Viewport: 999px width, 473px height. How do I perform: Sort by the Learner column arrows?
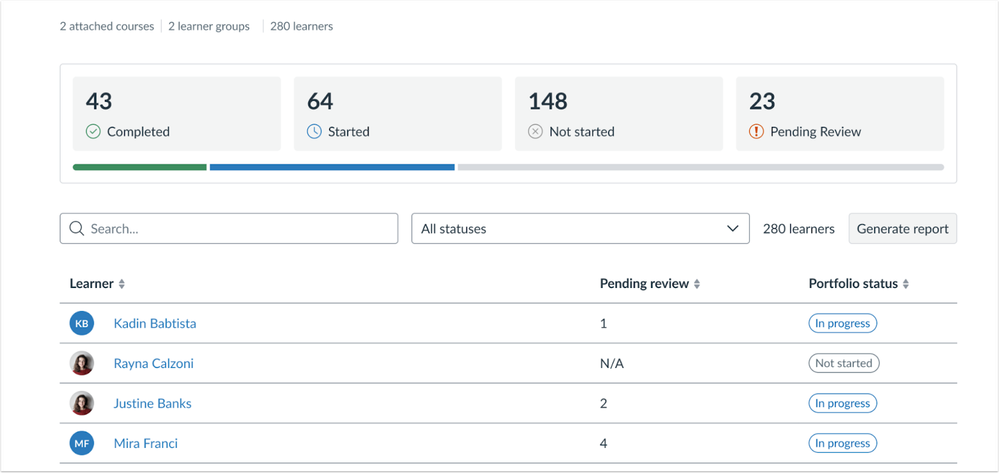coord(122,284)
